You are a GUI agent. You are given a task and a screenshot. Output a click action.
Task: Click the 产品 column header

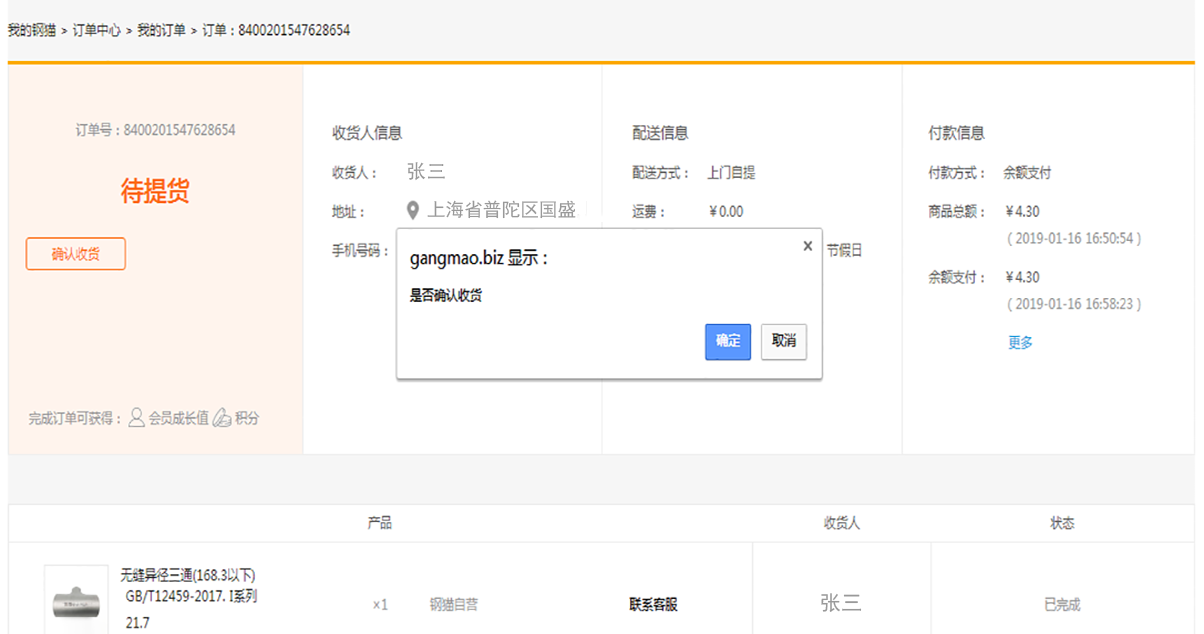pos(380,522)
